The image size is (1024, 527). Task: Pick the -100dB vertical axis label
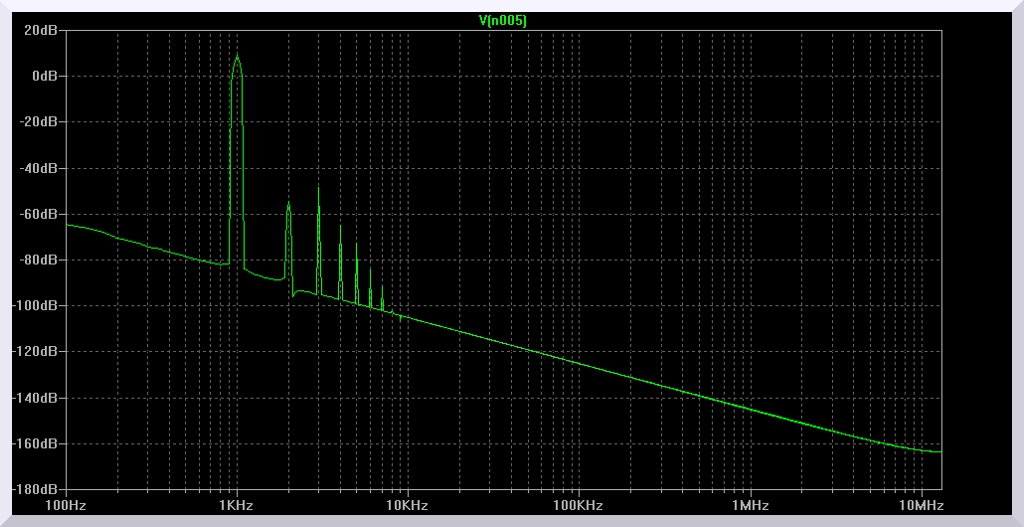[x=40, y=306]
